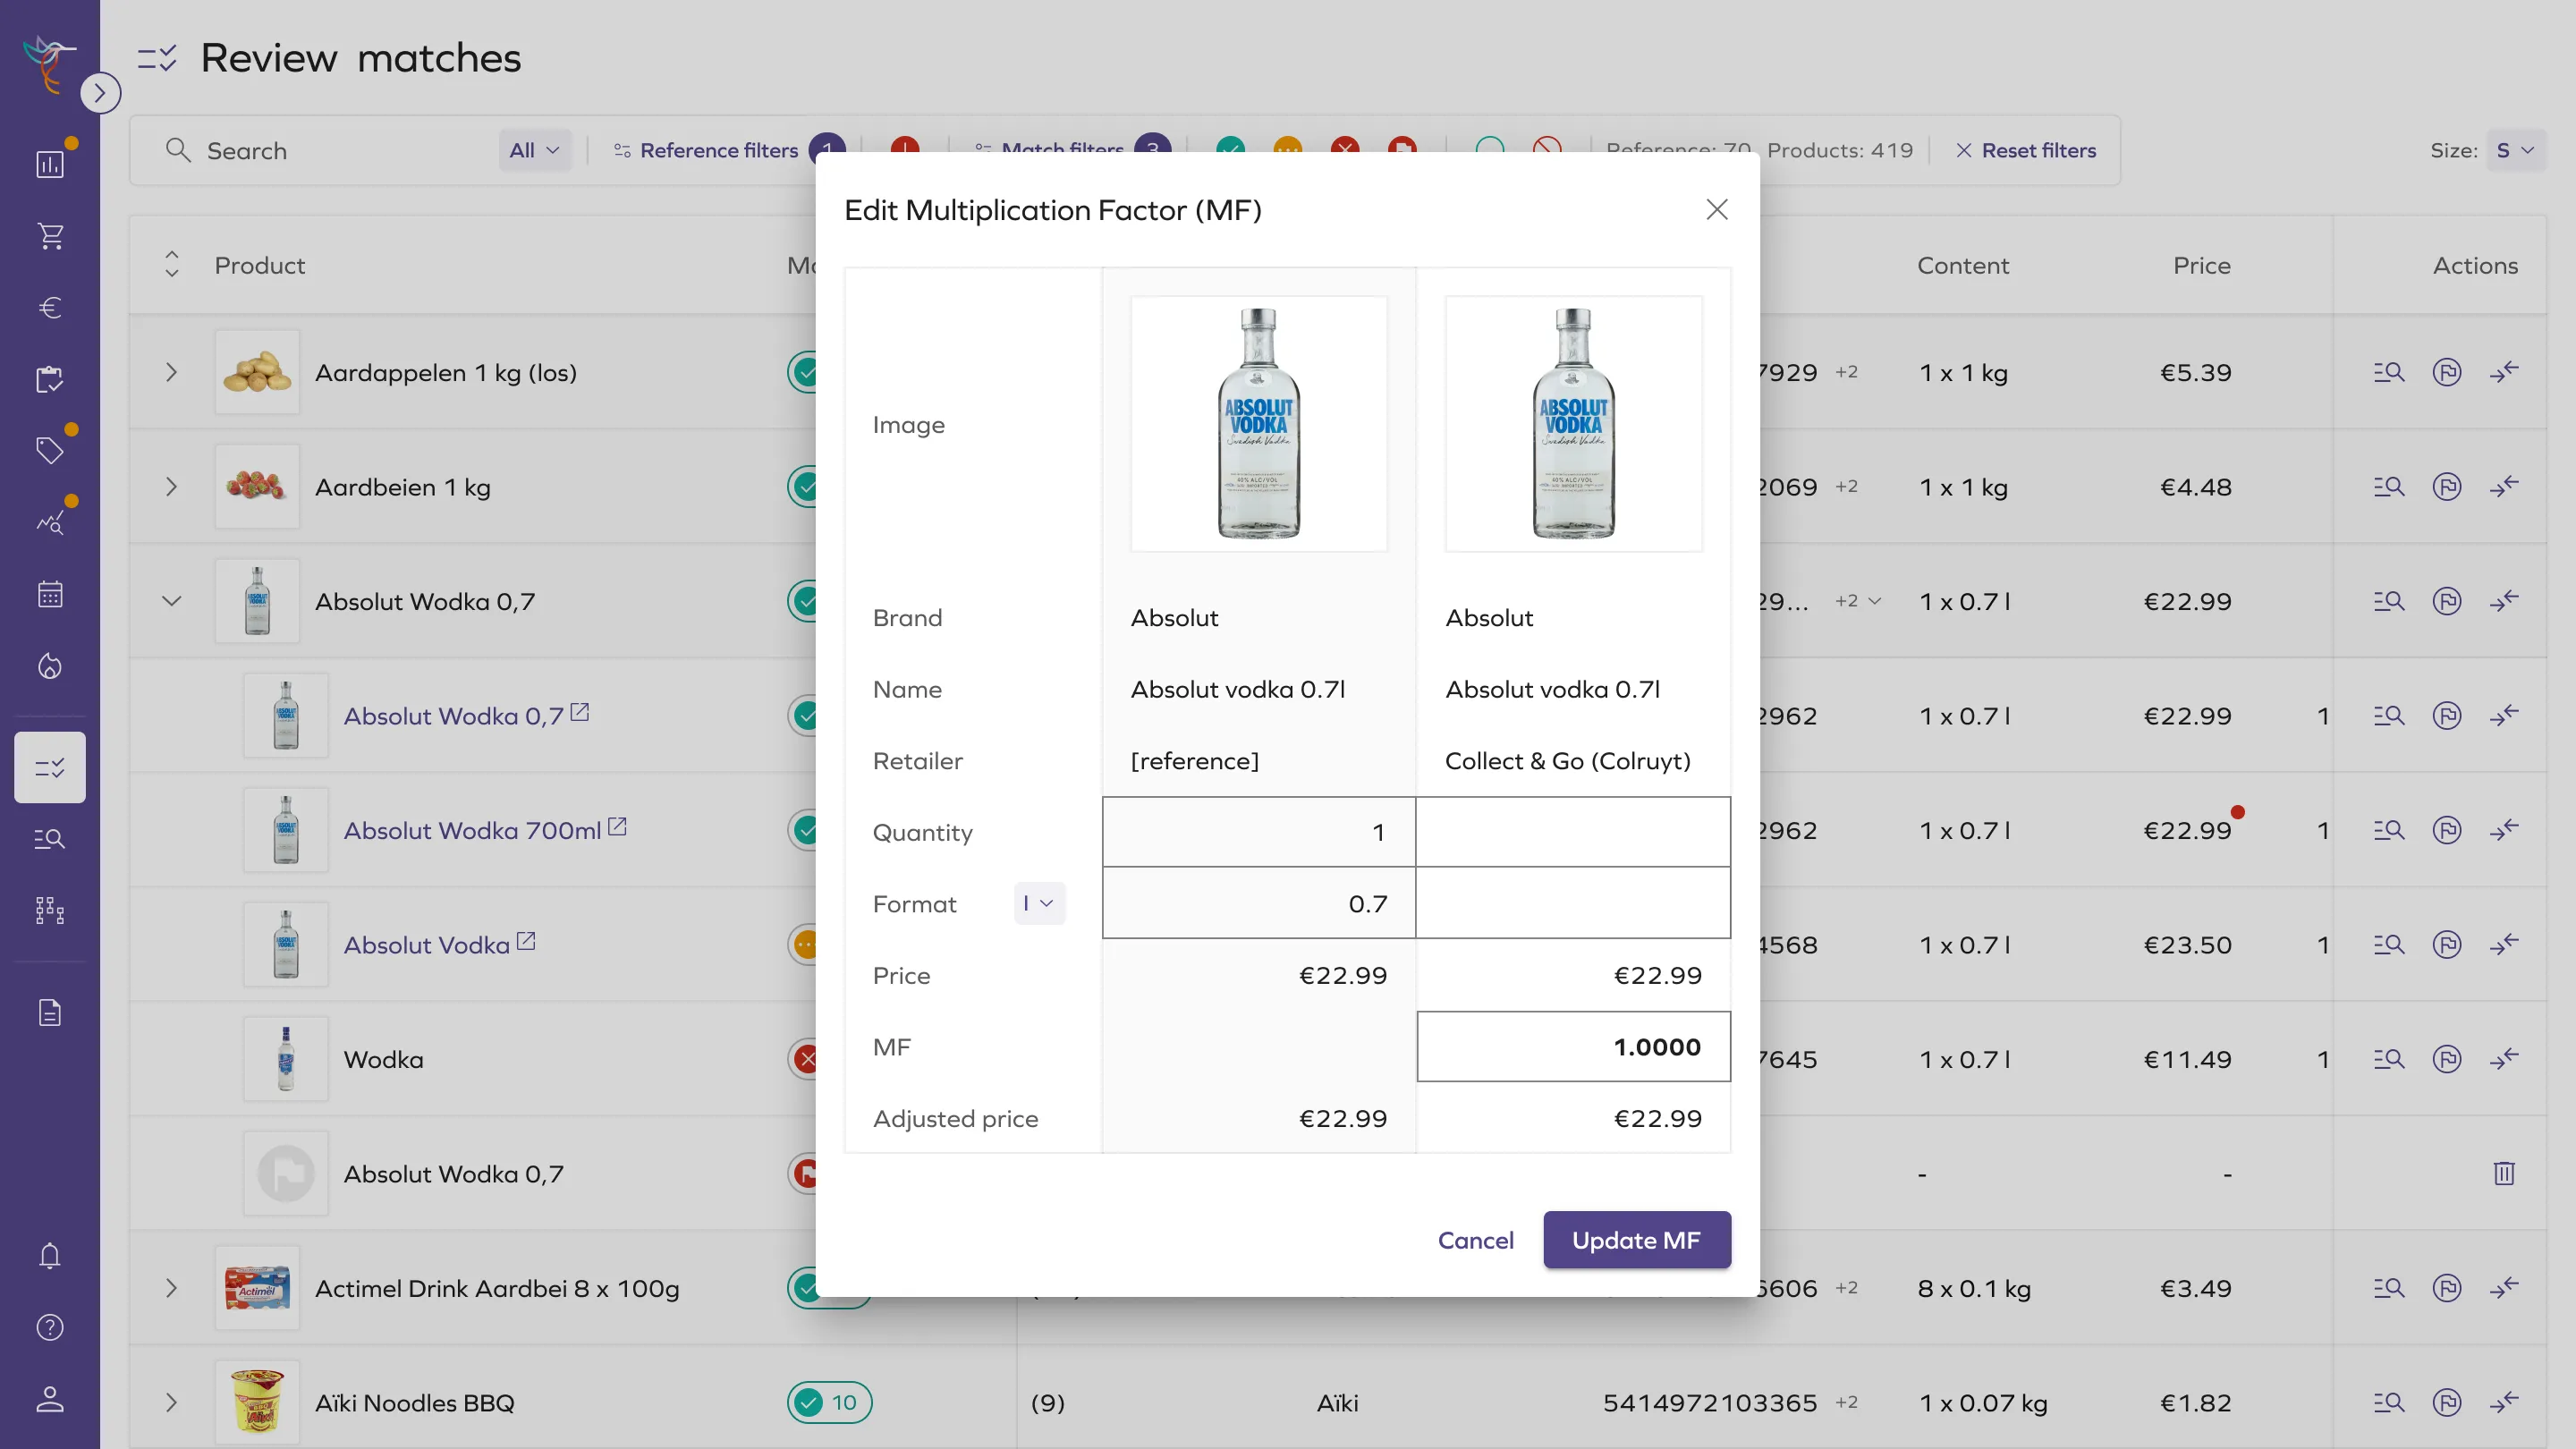Click merge arrows icon for €23.50 row
The image size is (2576, 1449).
click(2503, 944)
